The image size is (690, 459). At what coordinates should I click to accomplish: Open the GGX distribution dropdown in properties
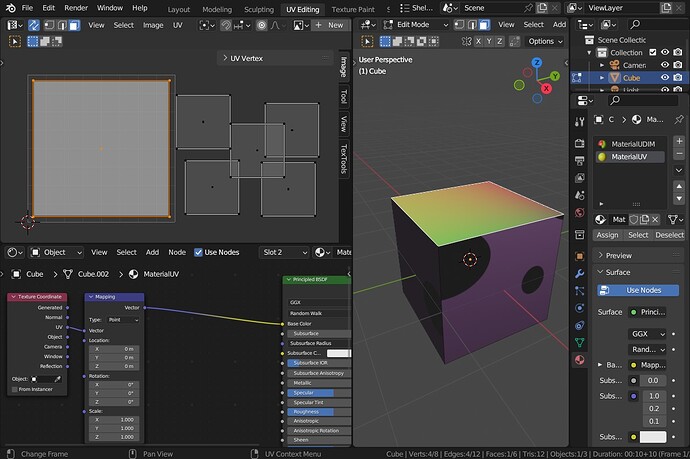pos(647,334)
